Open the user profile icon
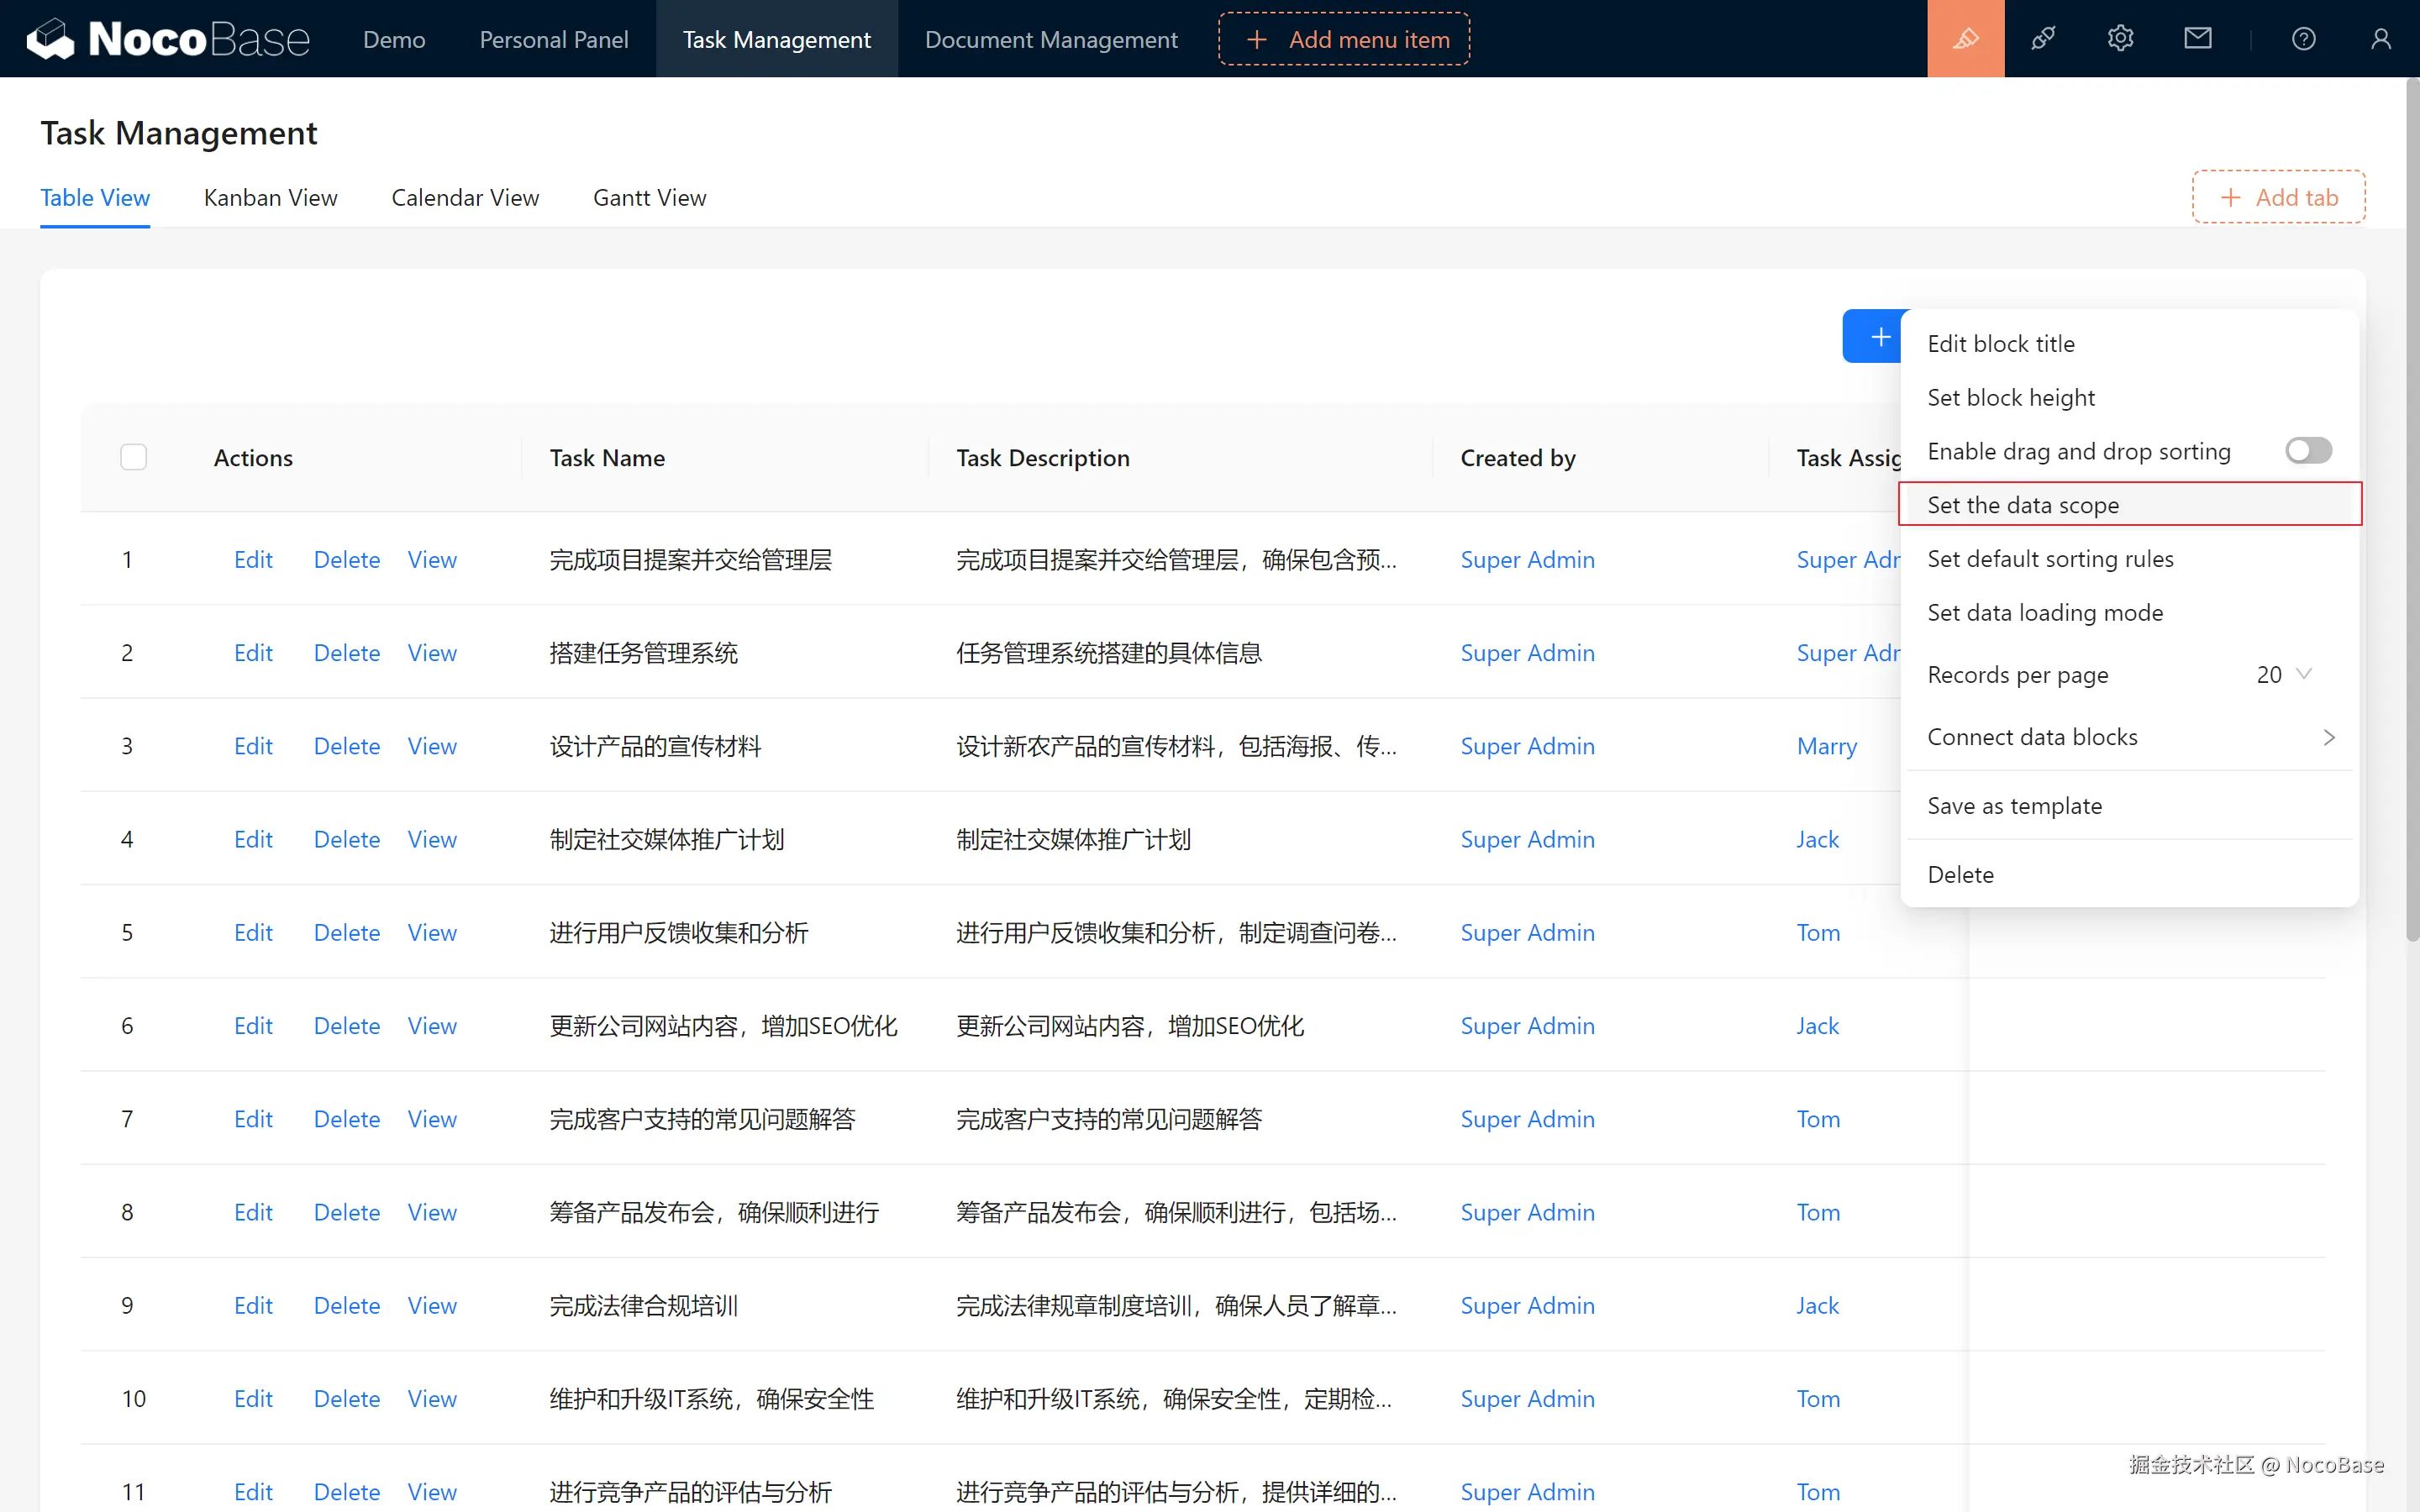The height and width of the screenshot is (1512, 2420). [x=2380, y=39]
